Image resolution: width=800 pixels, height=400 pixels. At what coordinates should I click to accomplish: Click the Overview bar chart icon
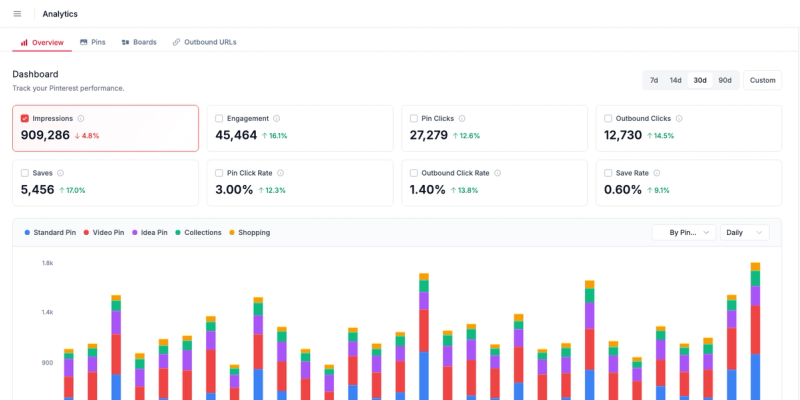24,42
